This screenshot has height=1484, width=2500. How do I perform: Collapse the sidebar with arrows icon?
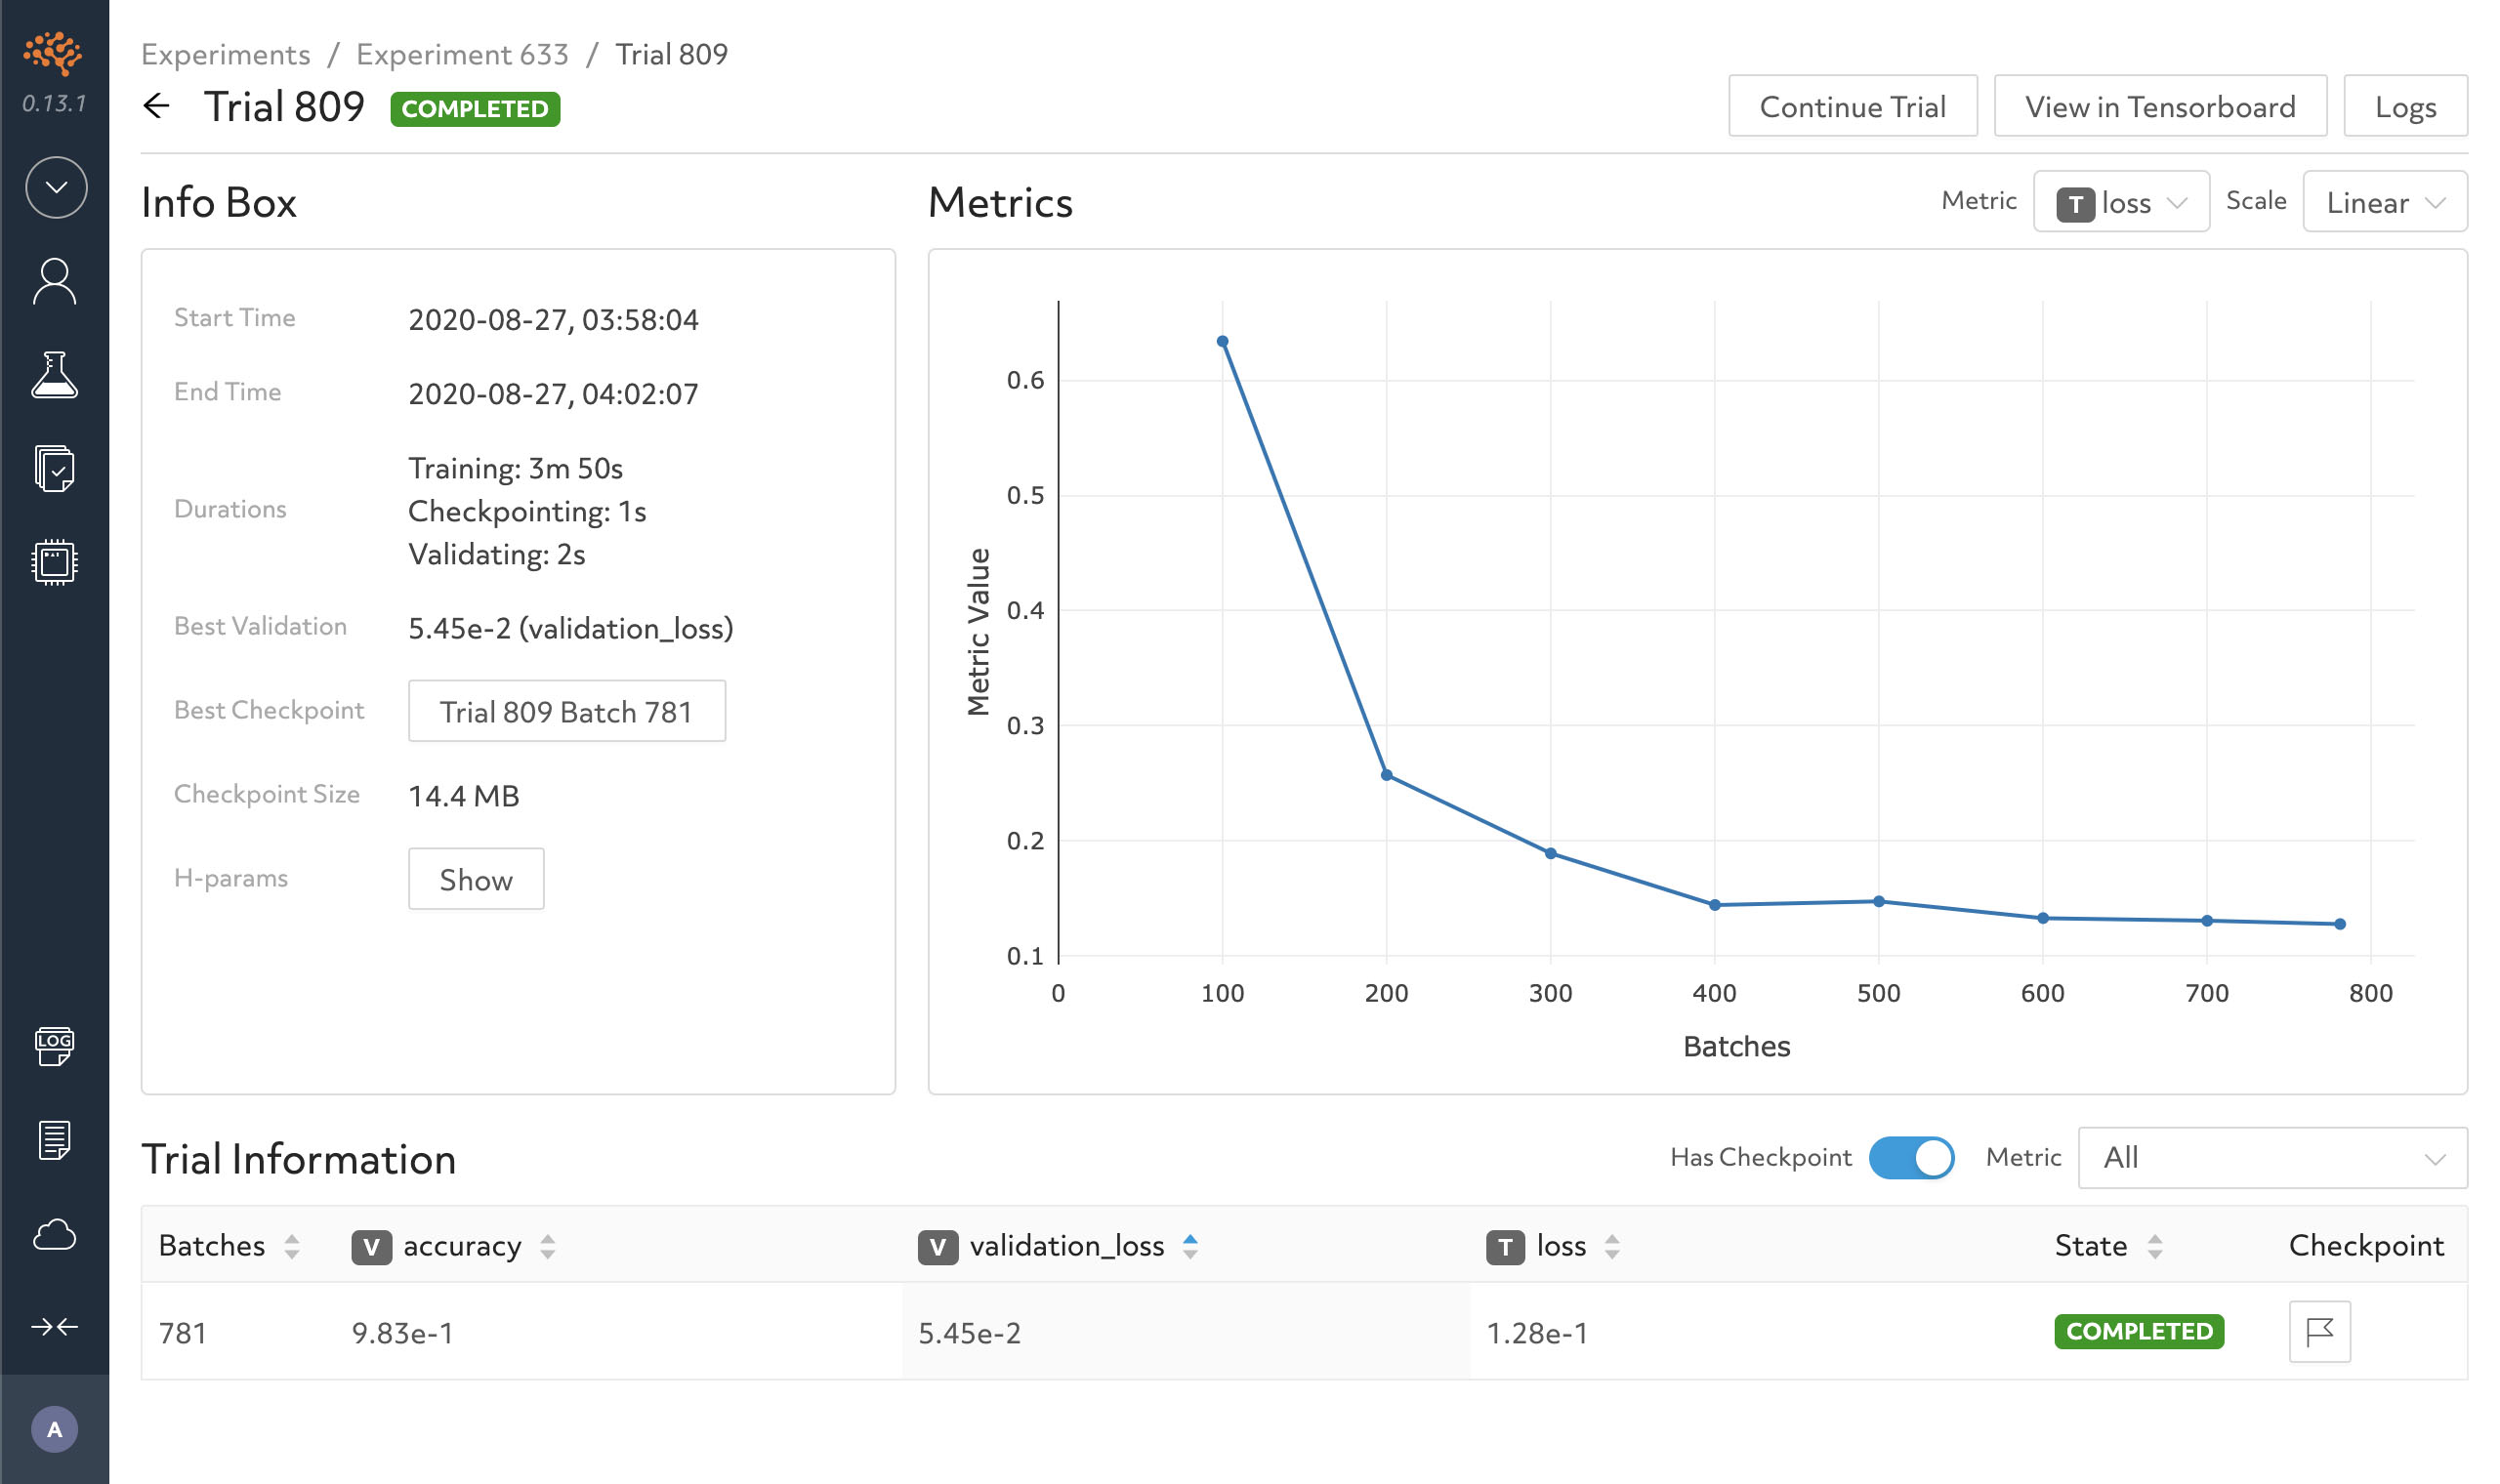(x=55, y=1327)
